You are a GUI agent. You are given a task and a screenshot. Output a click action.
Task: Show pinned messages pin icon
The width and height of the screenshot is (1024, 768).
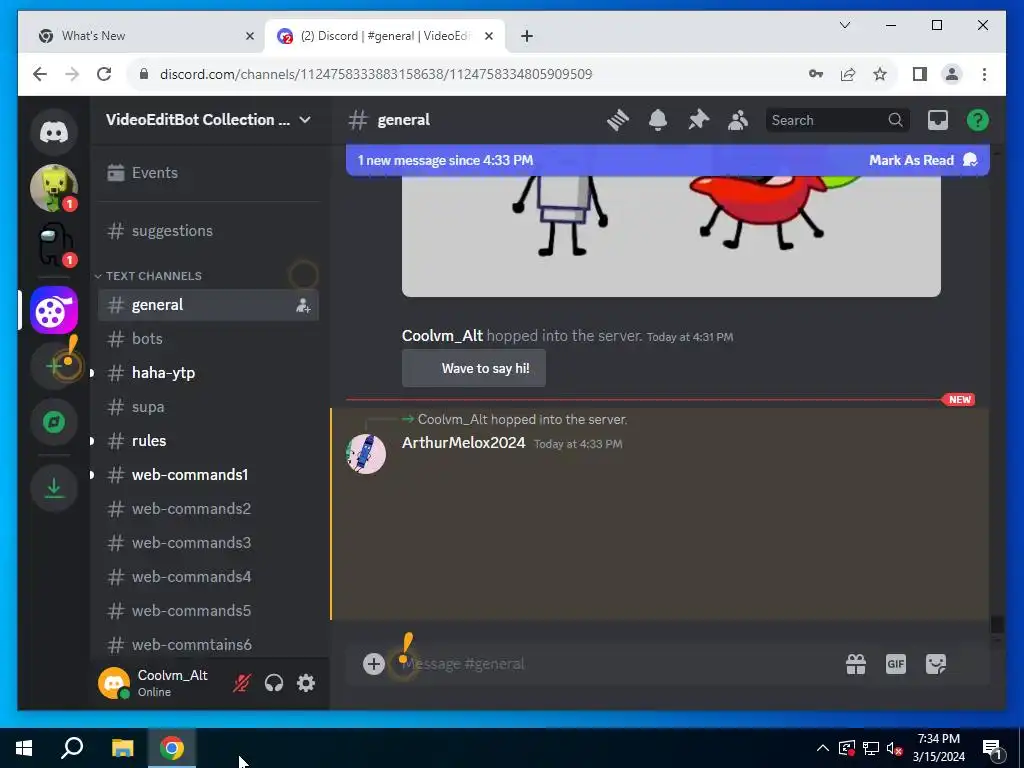click(698, 120)
